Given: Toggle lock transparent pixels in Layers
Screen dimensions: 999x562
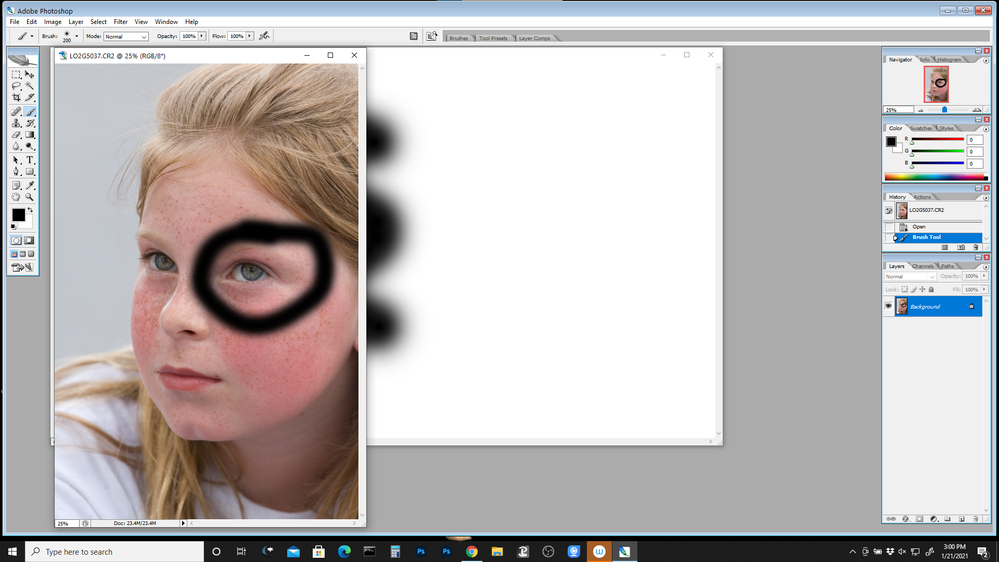Looking at the screenshot, I should pos(905,289).
